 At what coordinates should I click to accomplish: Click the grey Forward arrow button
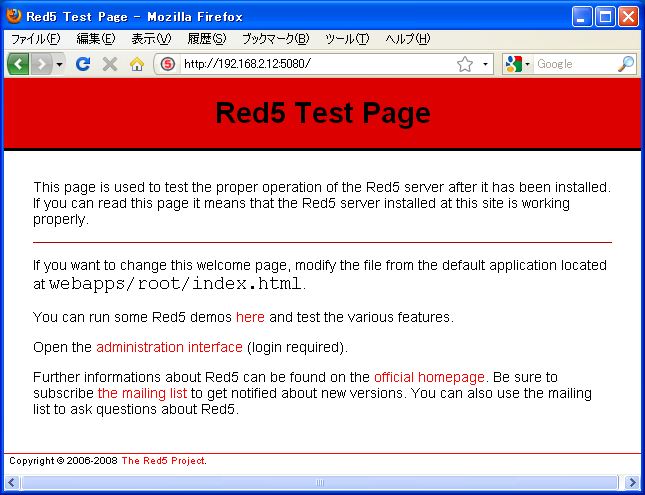42,64
